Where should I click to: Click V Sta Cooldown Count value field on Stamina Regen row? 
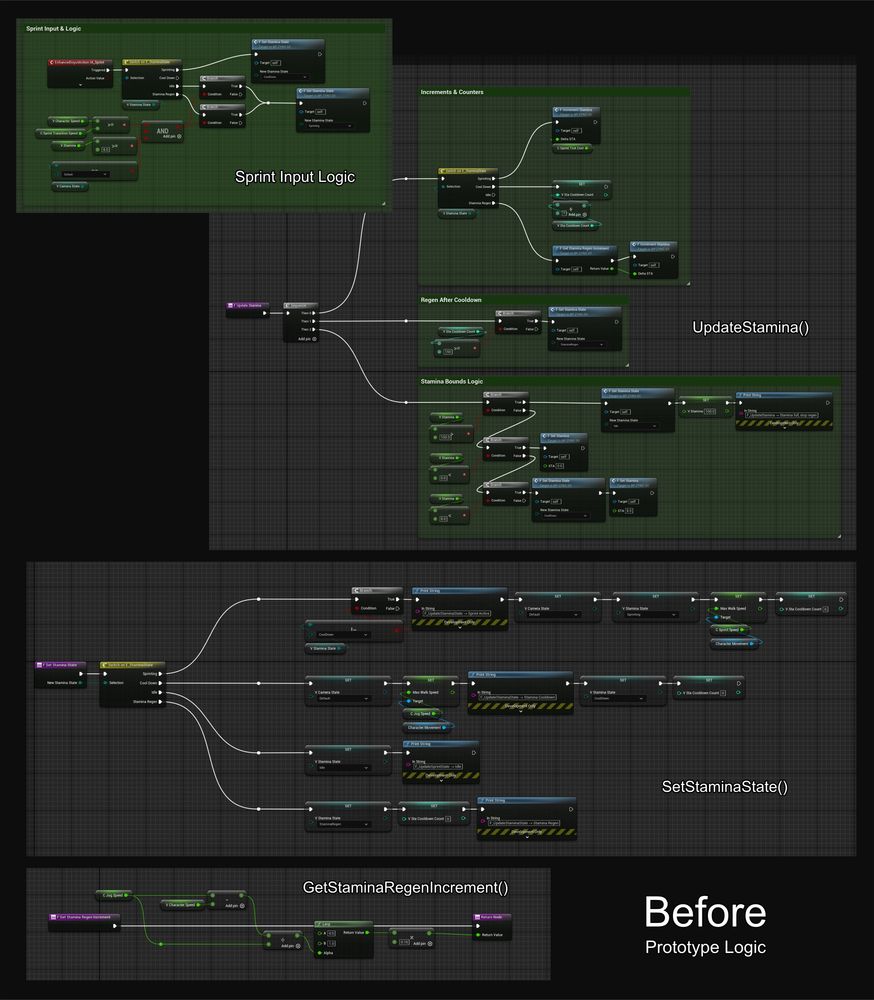point(448,819)
